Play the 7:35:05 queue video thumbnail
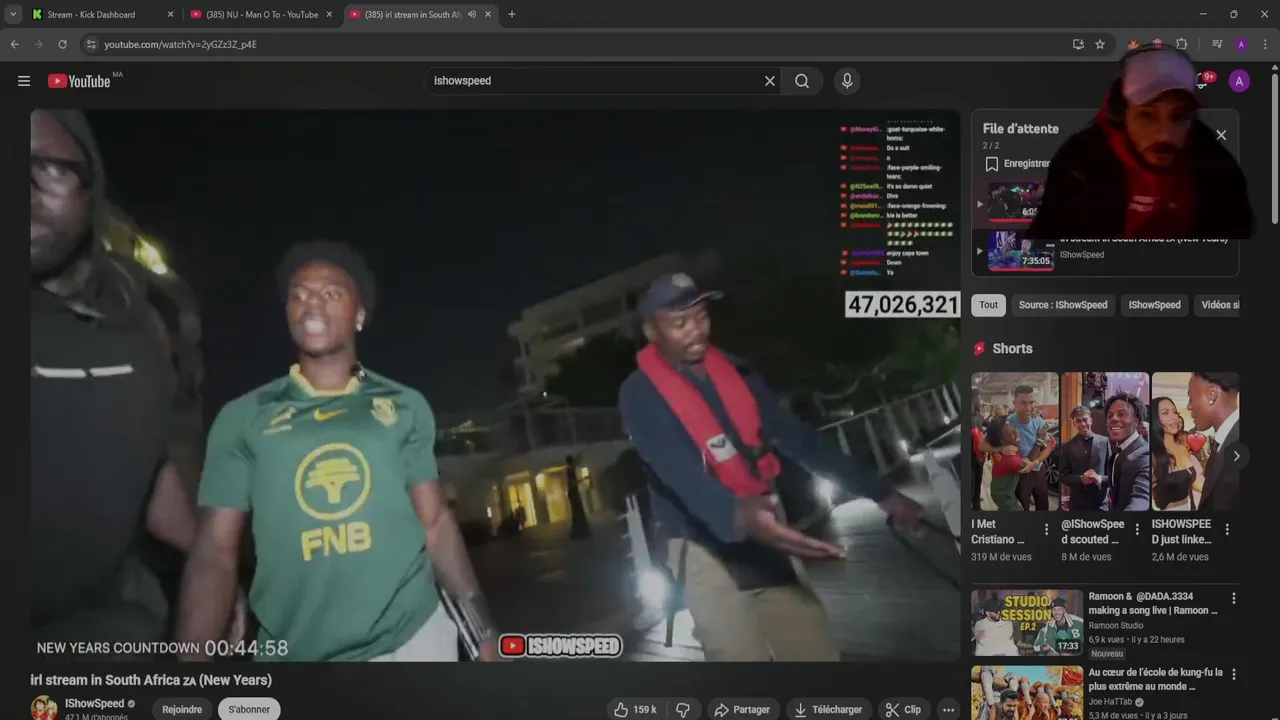 (1021, 251)
